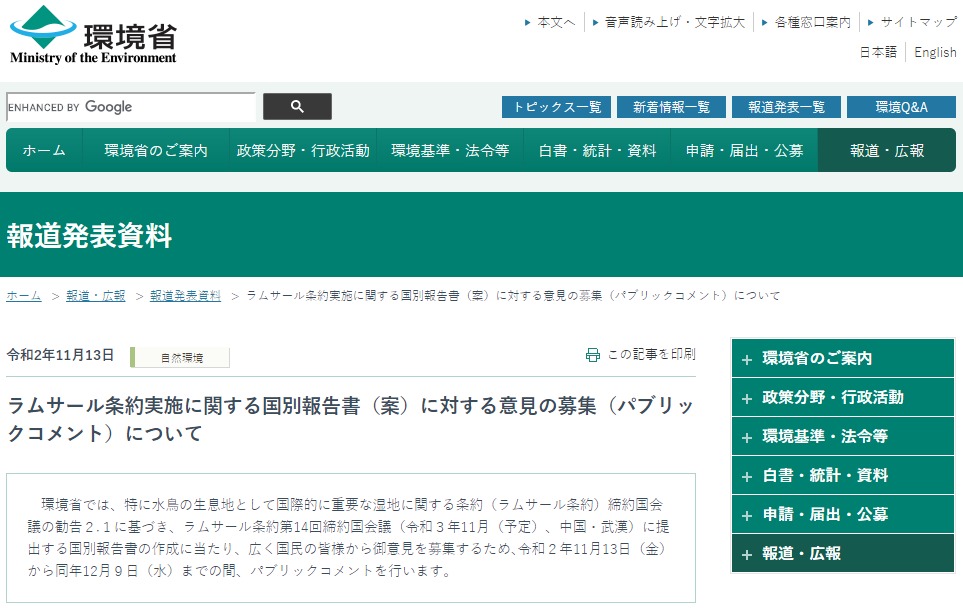Click the Ministry of the Environment logo
Viewport: 963px width, 608px height.
click(93, 36)
